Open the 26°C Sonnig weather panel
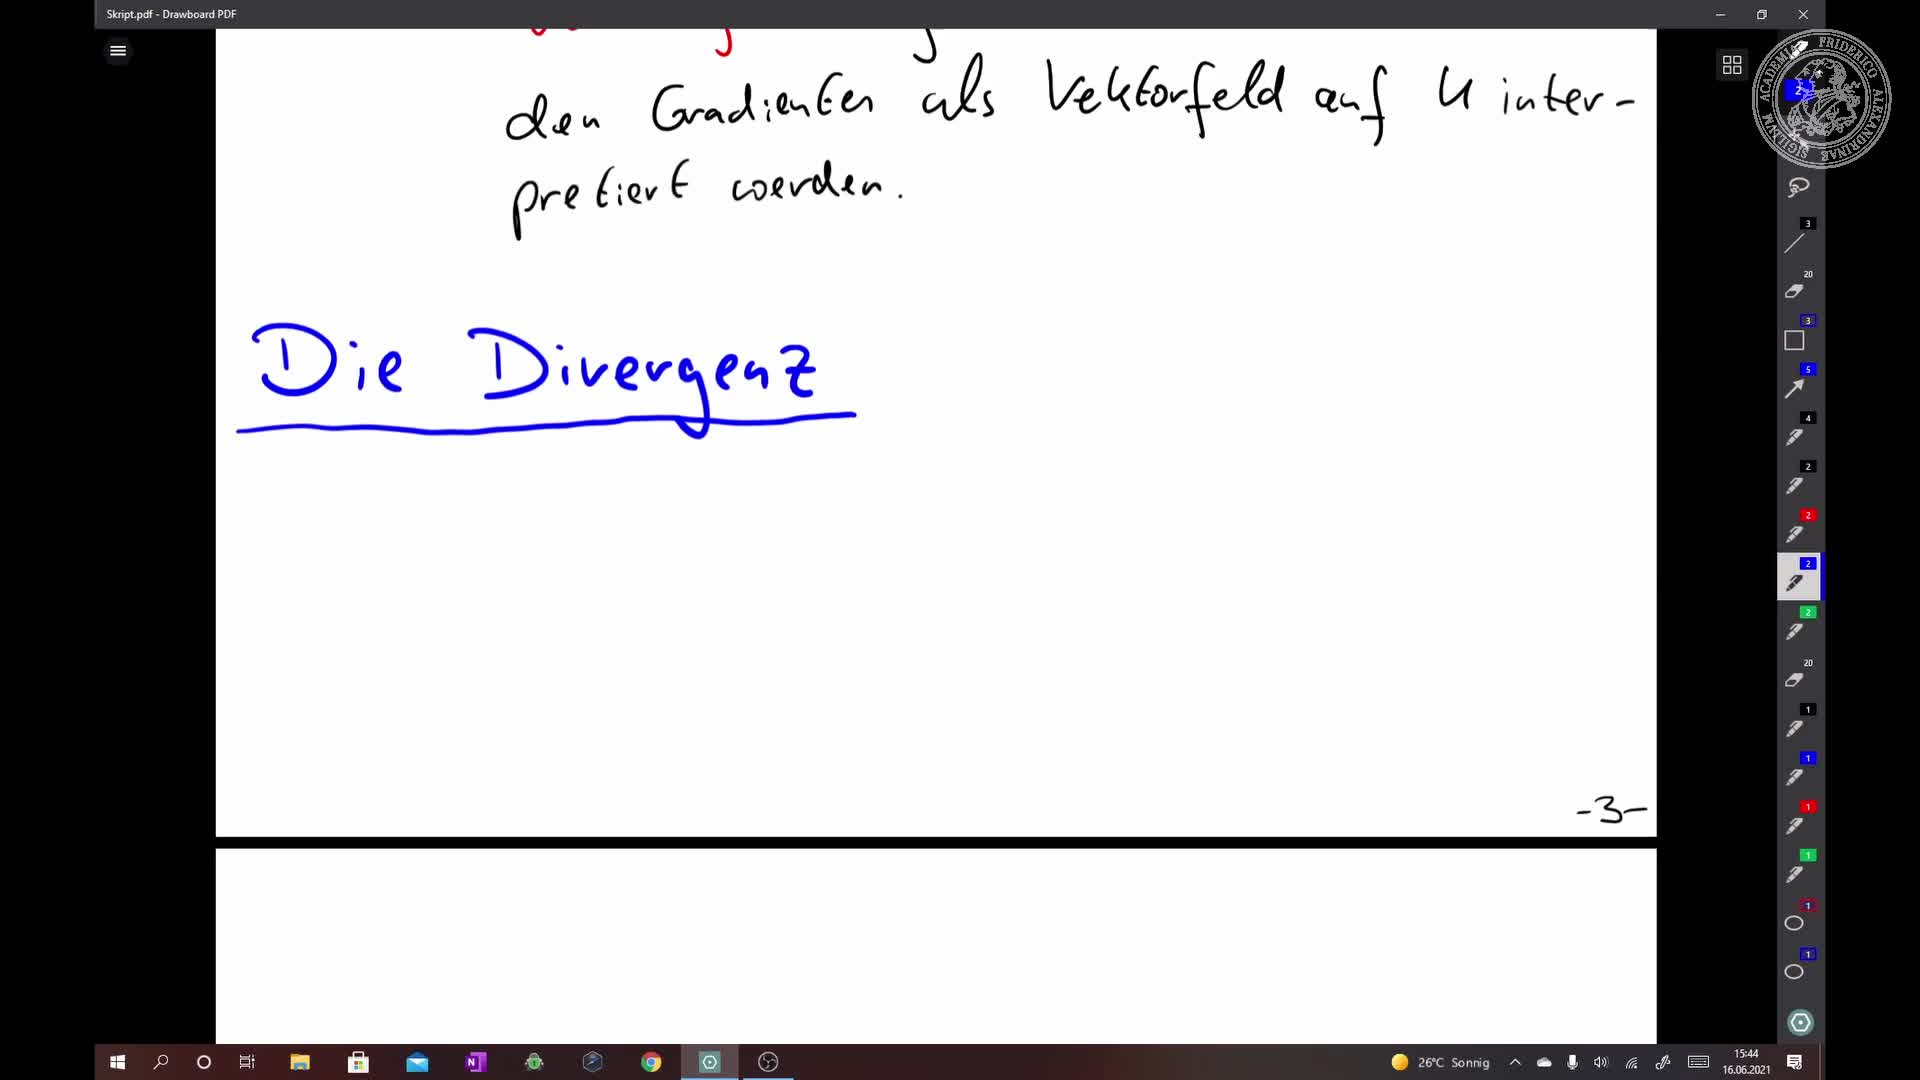The image size is (1920, 1080). (x=1439, y=1062)
